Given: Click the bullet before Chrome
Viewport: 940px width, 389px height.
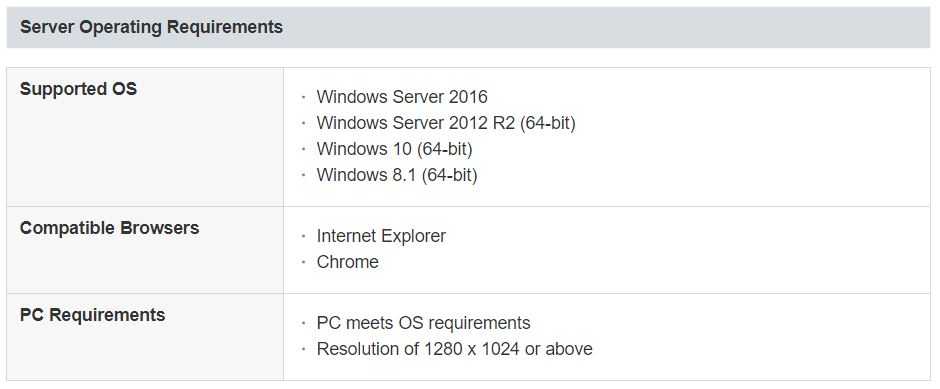Looking at the screenshot, I should (303, 262).
